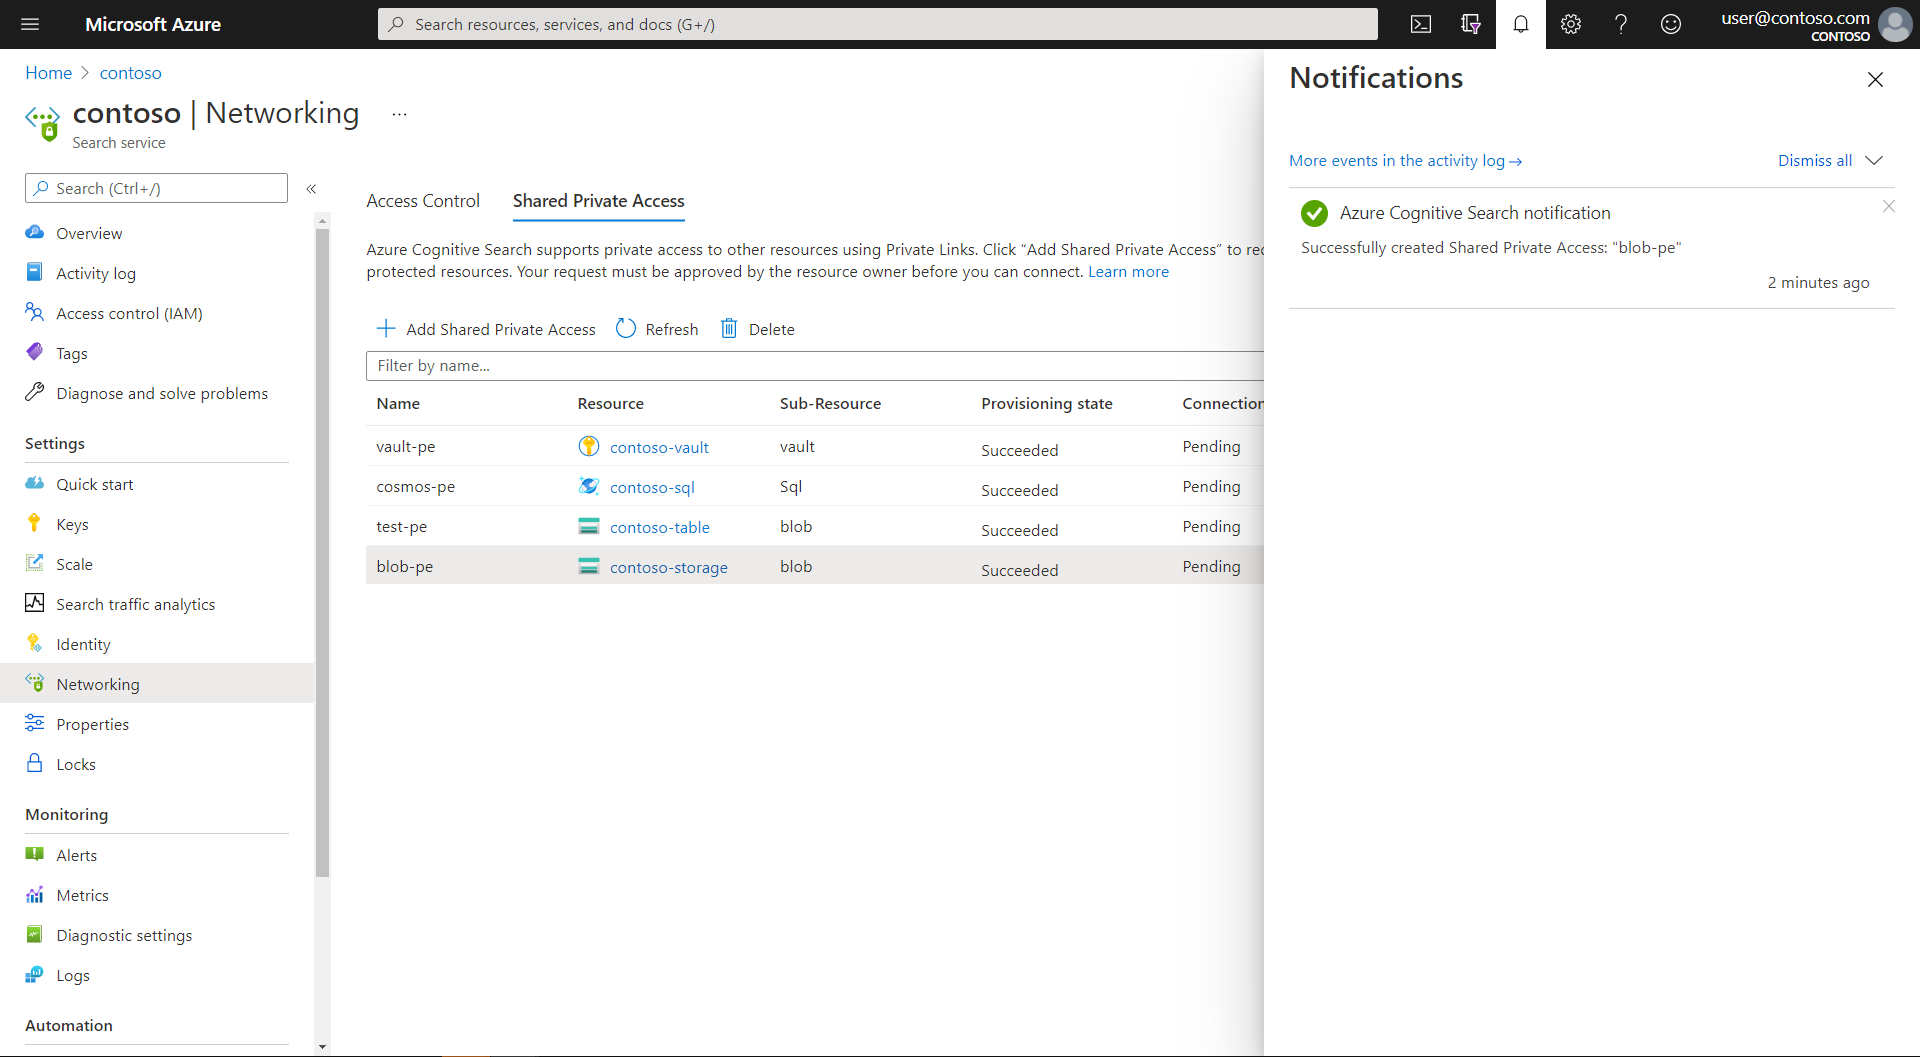Click the Filter by name field
Image resolution: width=1920 pixels, height=1057 pixels.
coord(815,366)
